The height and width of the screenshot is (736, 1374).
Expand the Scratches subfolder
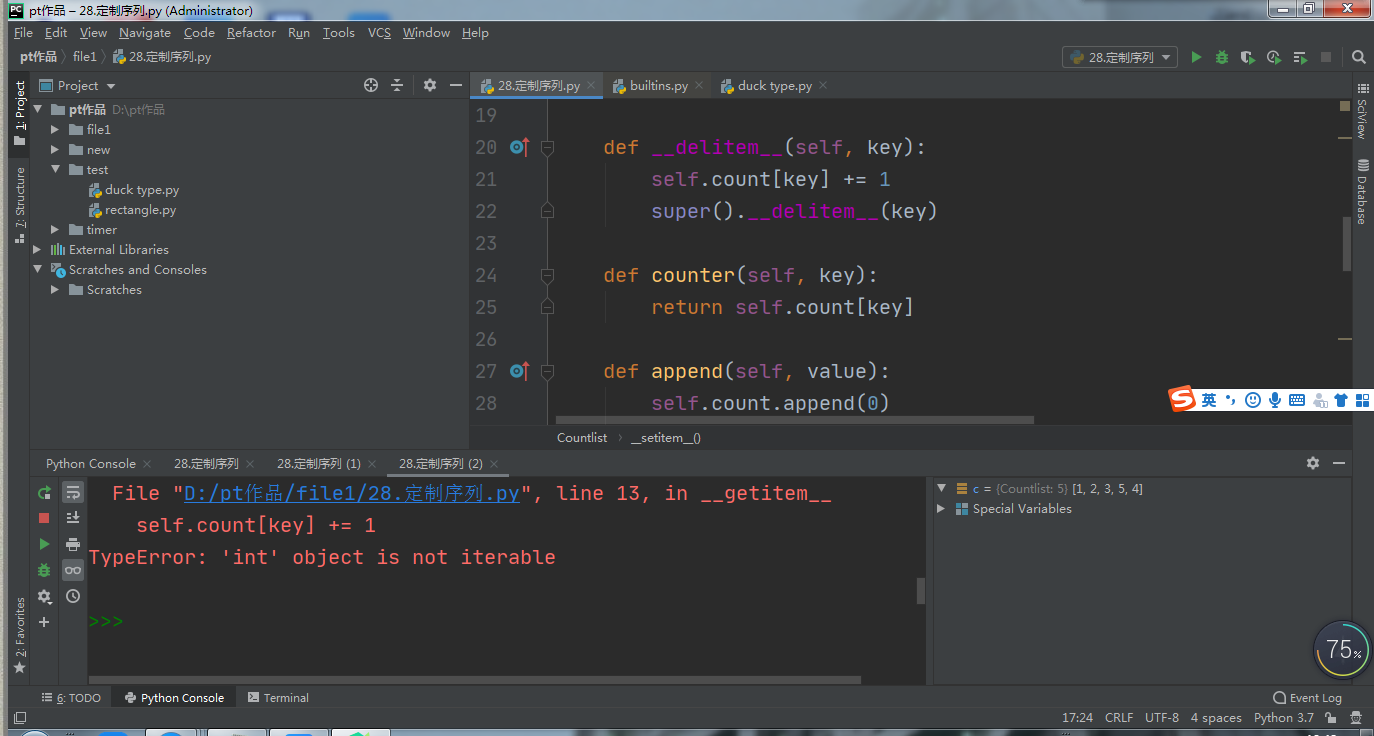[56, 290]
